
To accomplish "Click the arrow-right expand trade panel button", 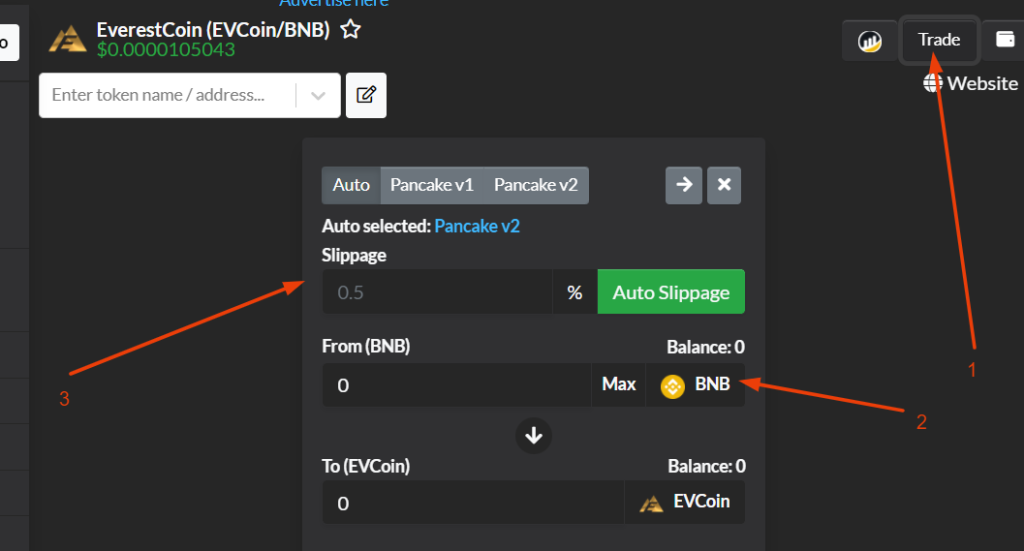I will click(x=684, y=185).
